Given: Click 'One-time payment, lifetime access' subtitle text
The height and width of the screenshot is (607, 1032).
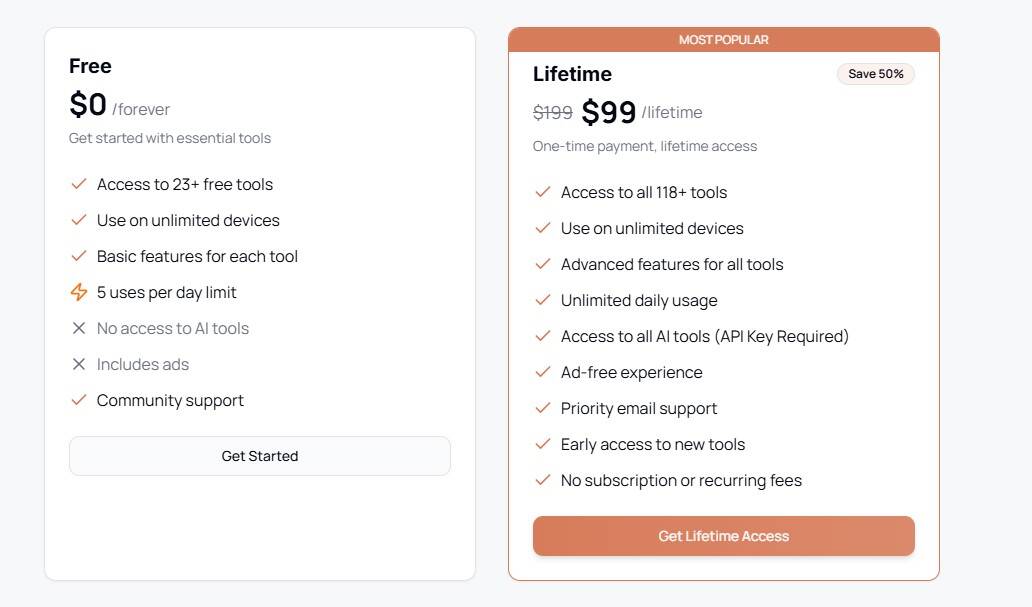Looking at the screenshot, I should point(644,145).
